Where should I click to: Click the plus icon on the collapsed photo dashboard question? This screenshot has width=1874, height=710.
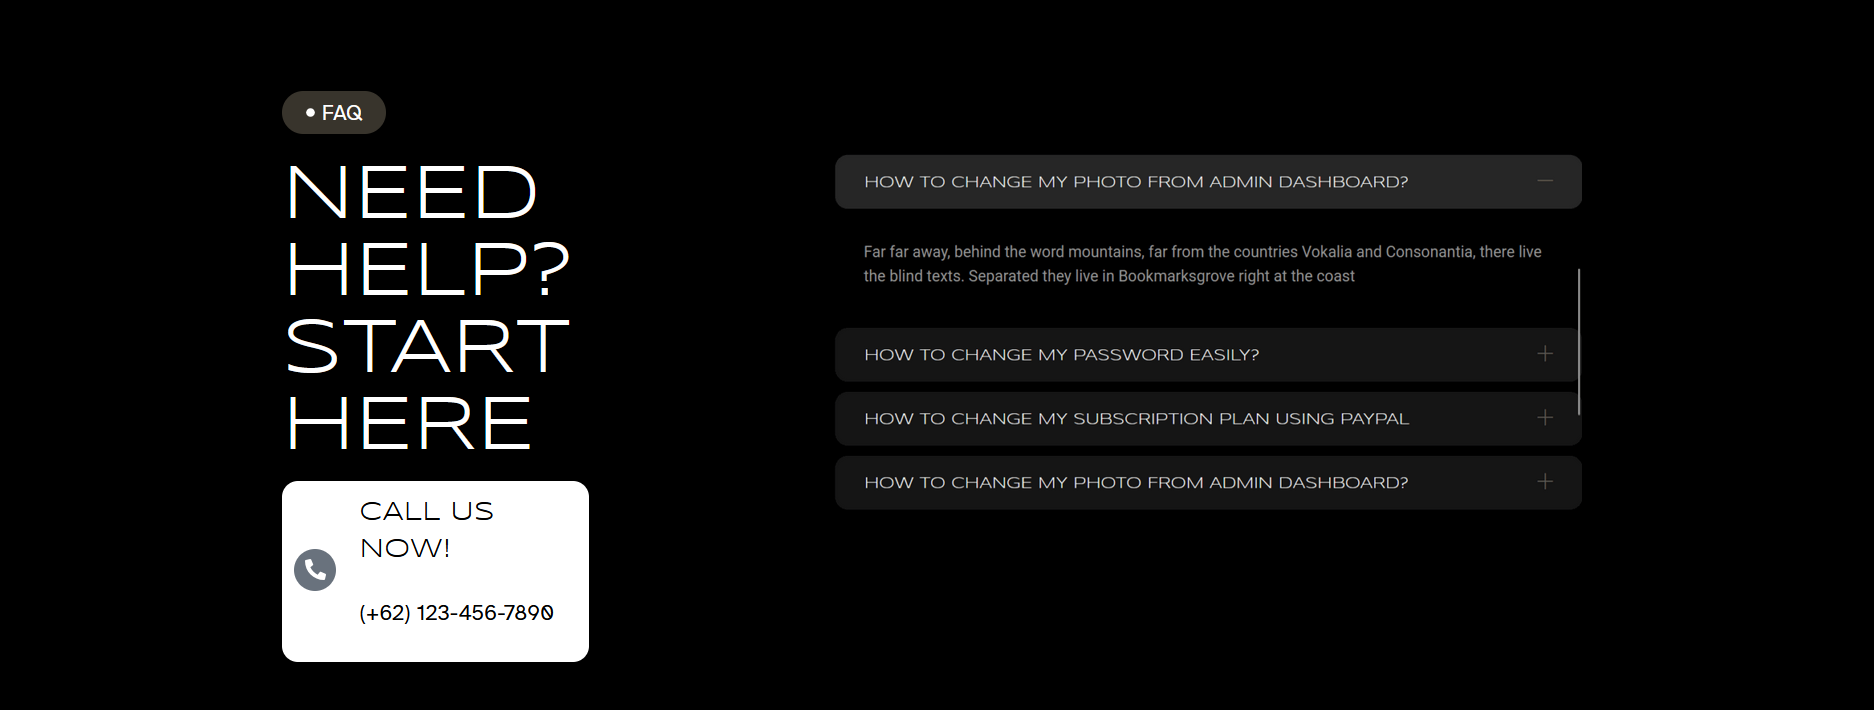(x=1545, y=482)
